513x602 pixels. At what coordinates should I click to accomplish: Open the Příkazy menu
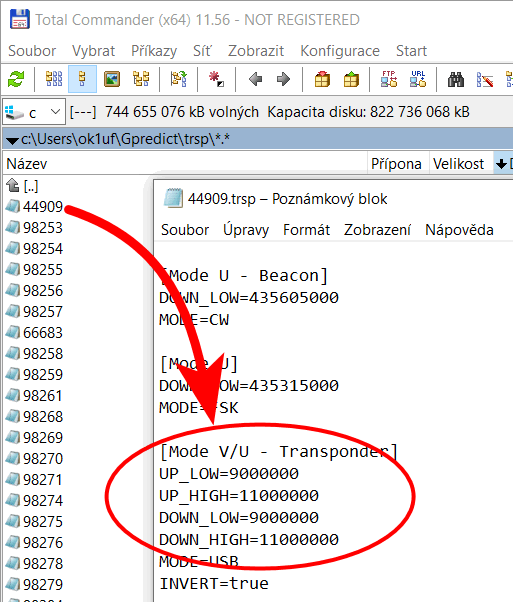[154, 51]
